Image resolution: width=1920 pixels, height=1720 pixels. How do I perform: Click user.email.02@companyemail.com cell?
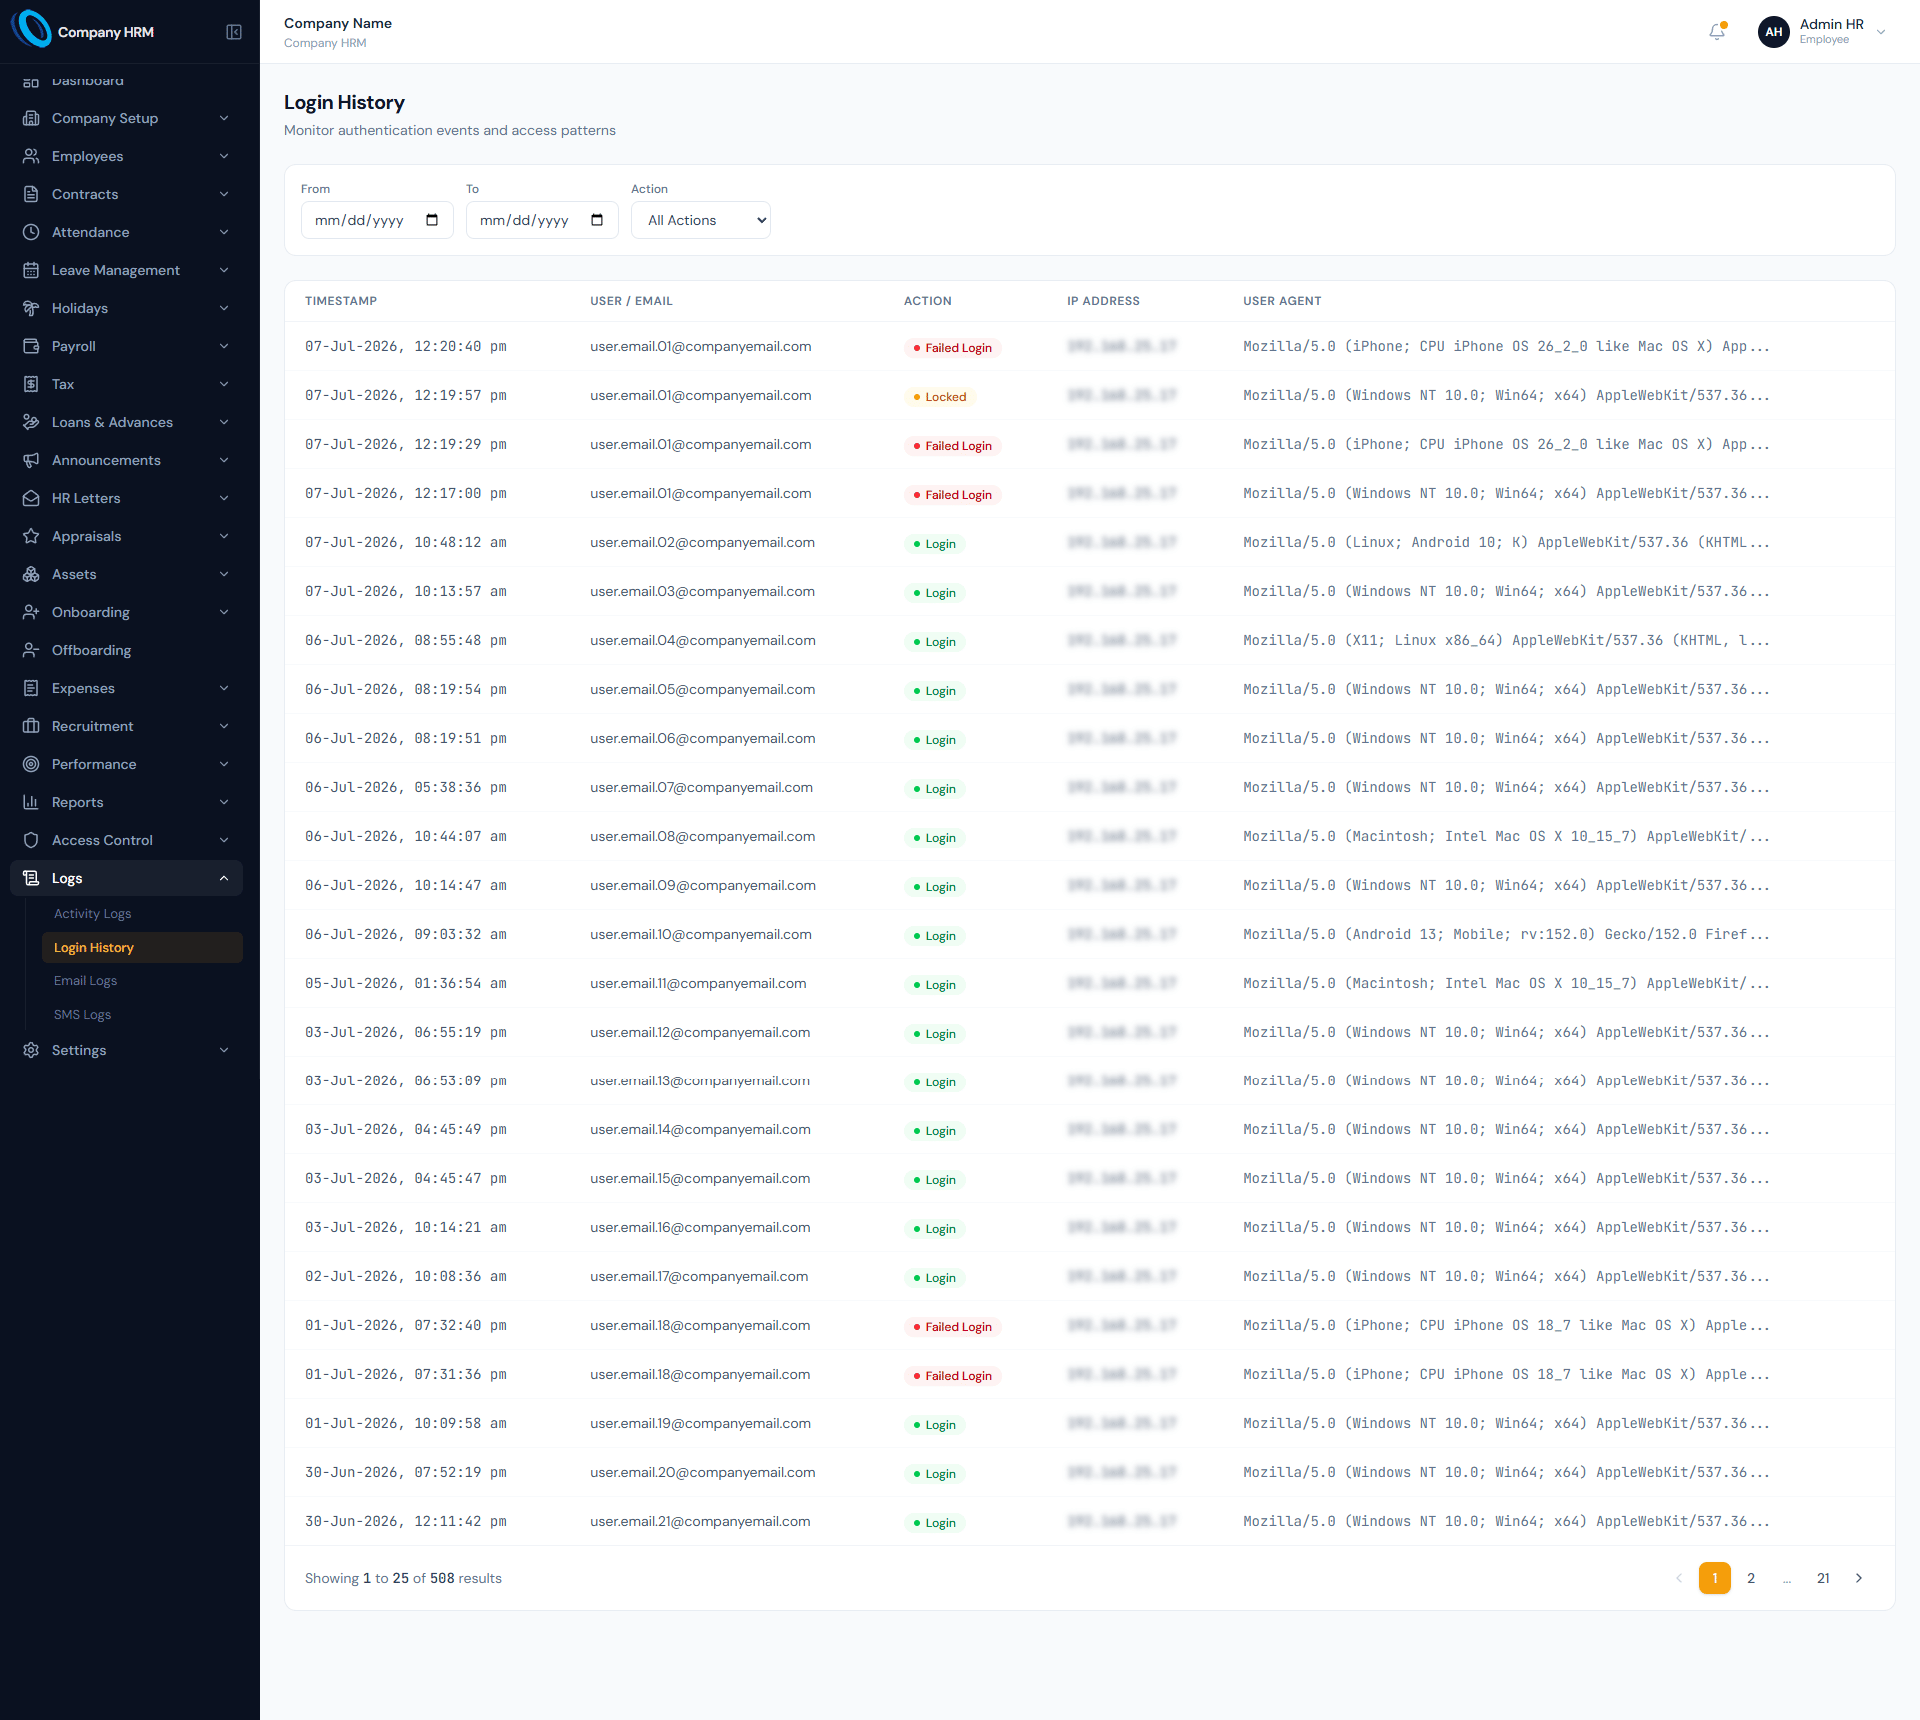(x=702, y=543)
